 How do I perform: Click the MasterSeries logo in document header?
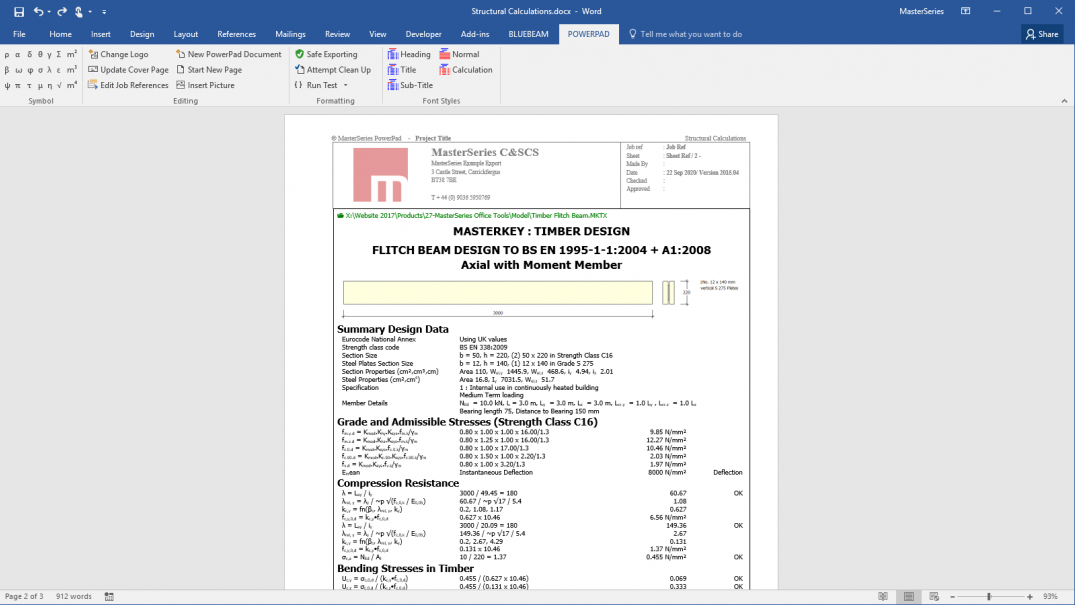click(x=381, y=175)
